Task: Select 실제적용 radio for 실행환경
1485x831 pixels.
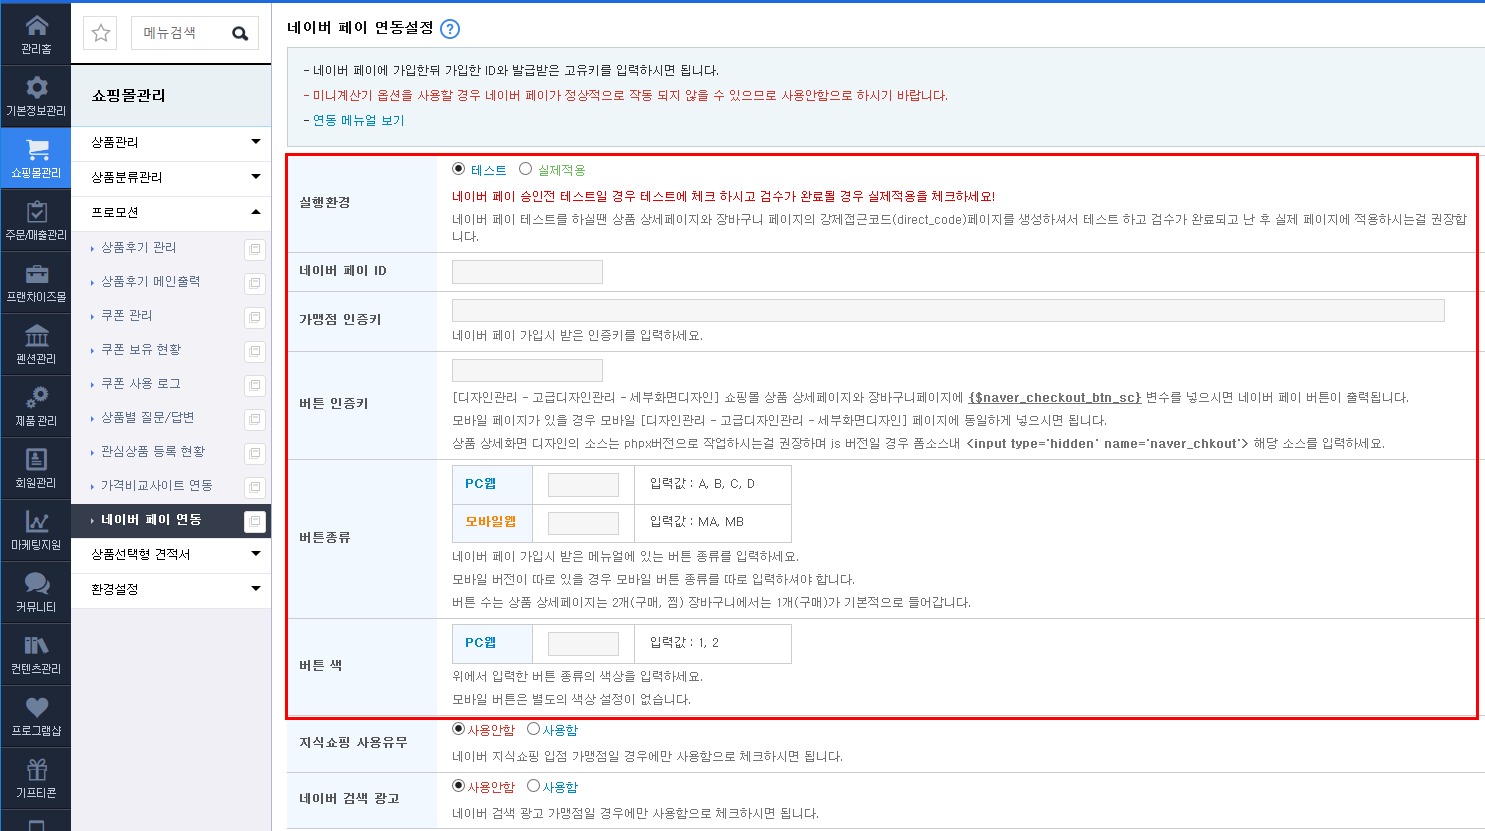Action: point(525,169)
